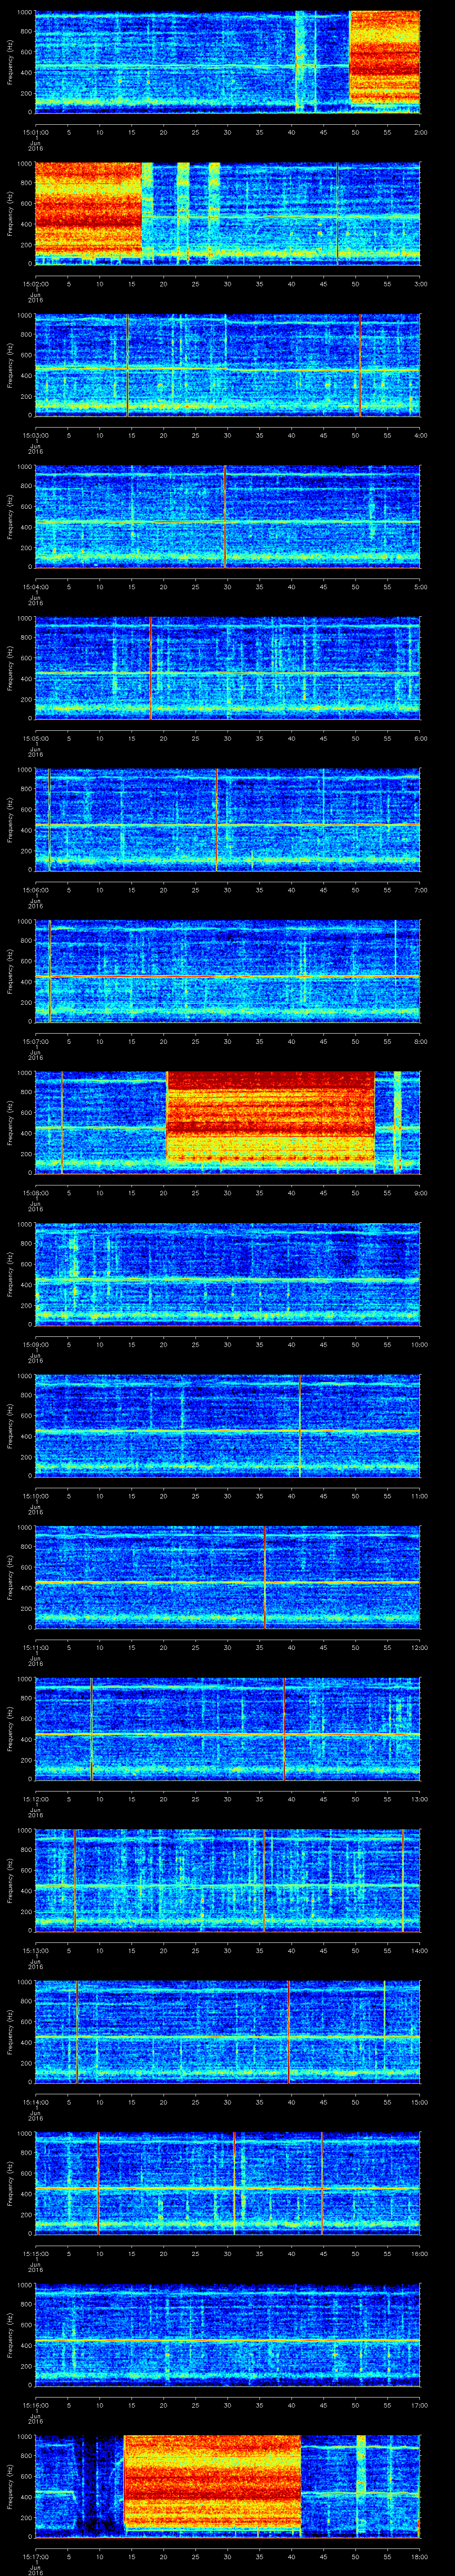Select the "16:00" end tick label
This screenshot has width=455, height=2576.
(419, 2255)
